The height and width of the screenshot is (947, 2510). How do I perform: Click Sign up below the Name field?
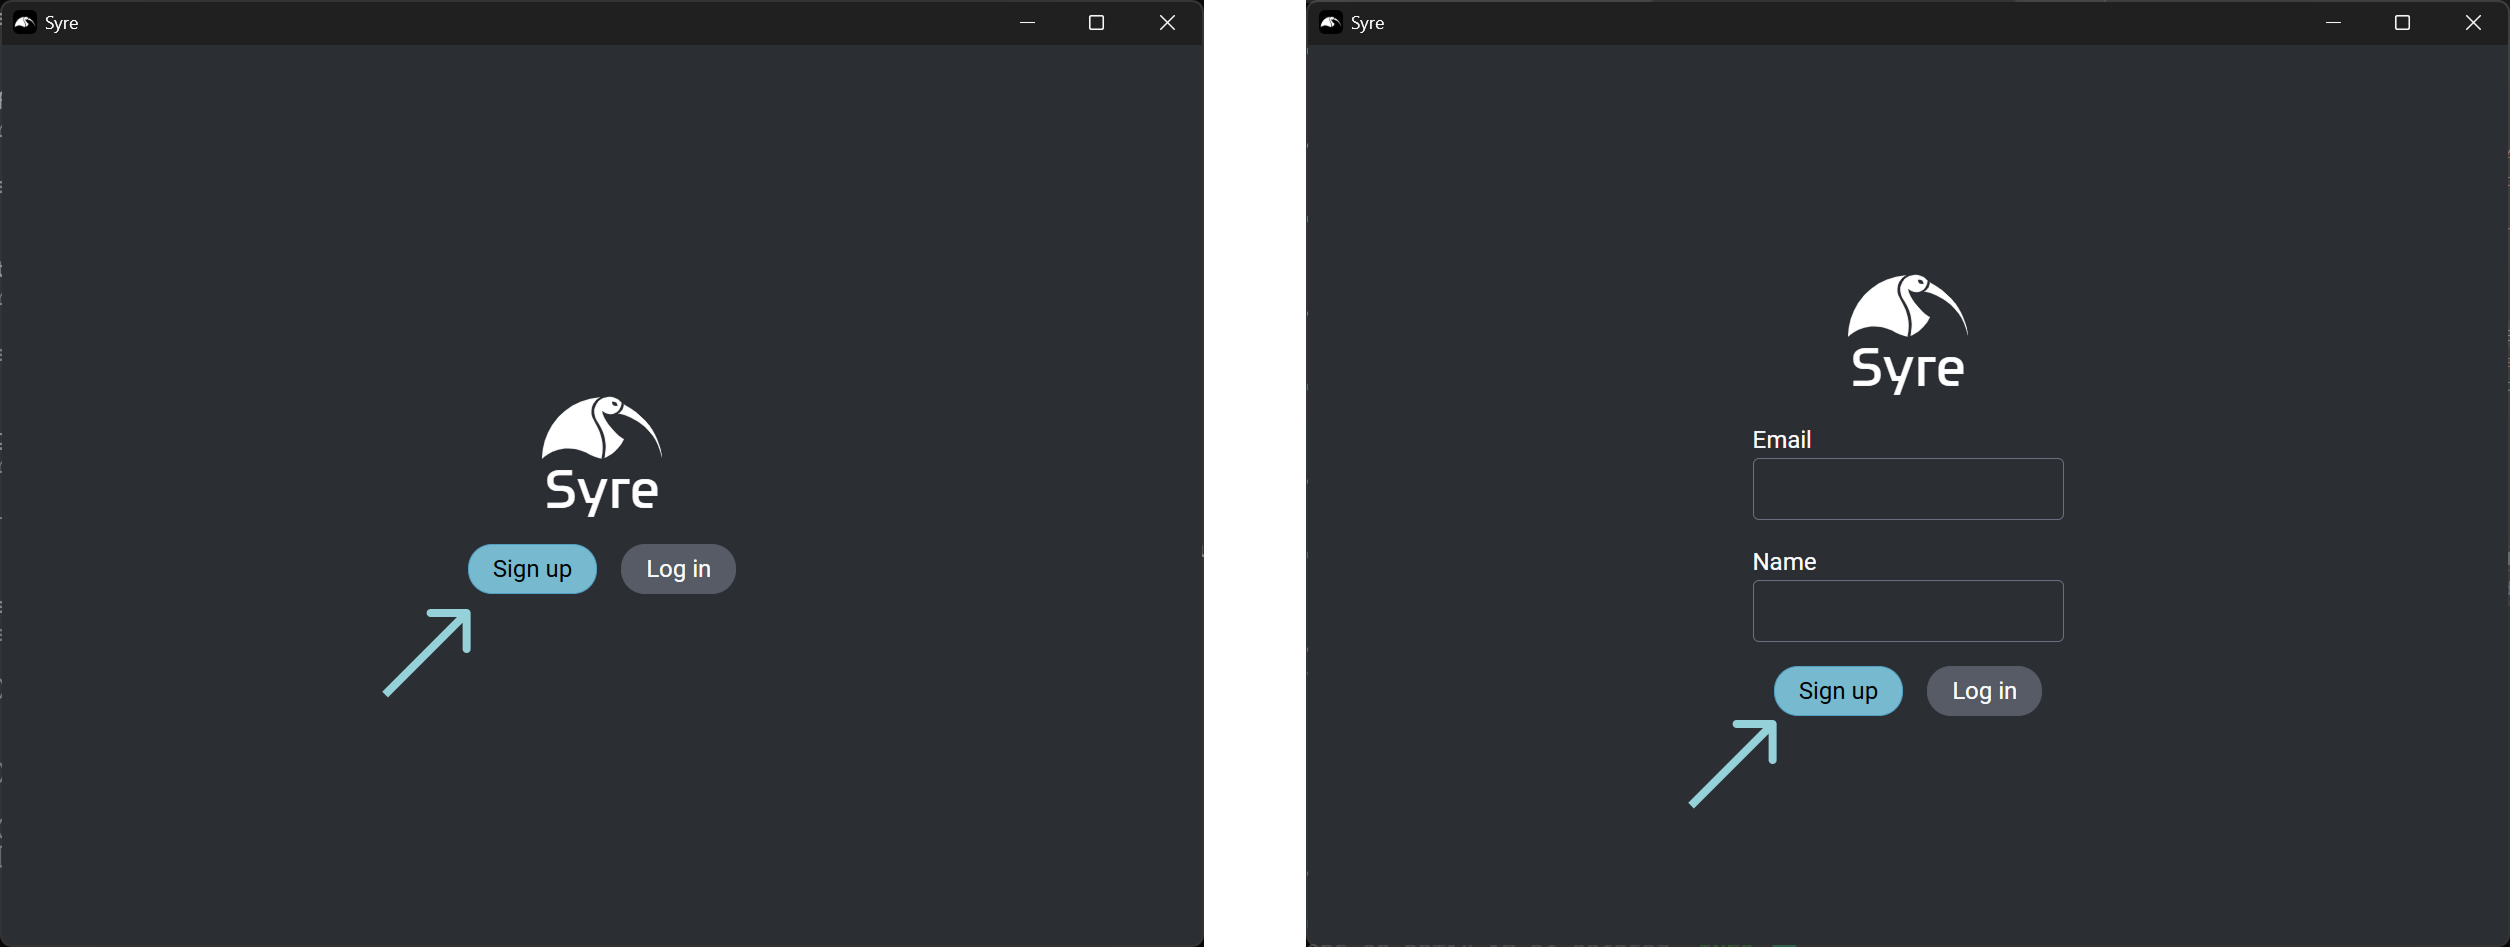coord(1838,691)
